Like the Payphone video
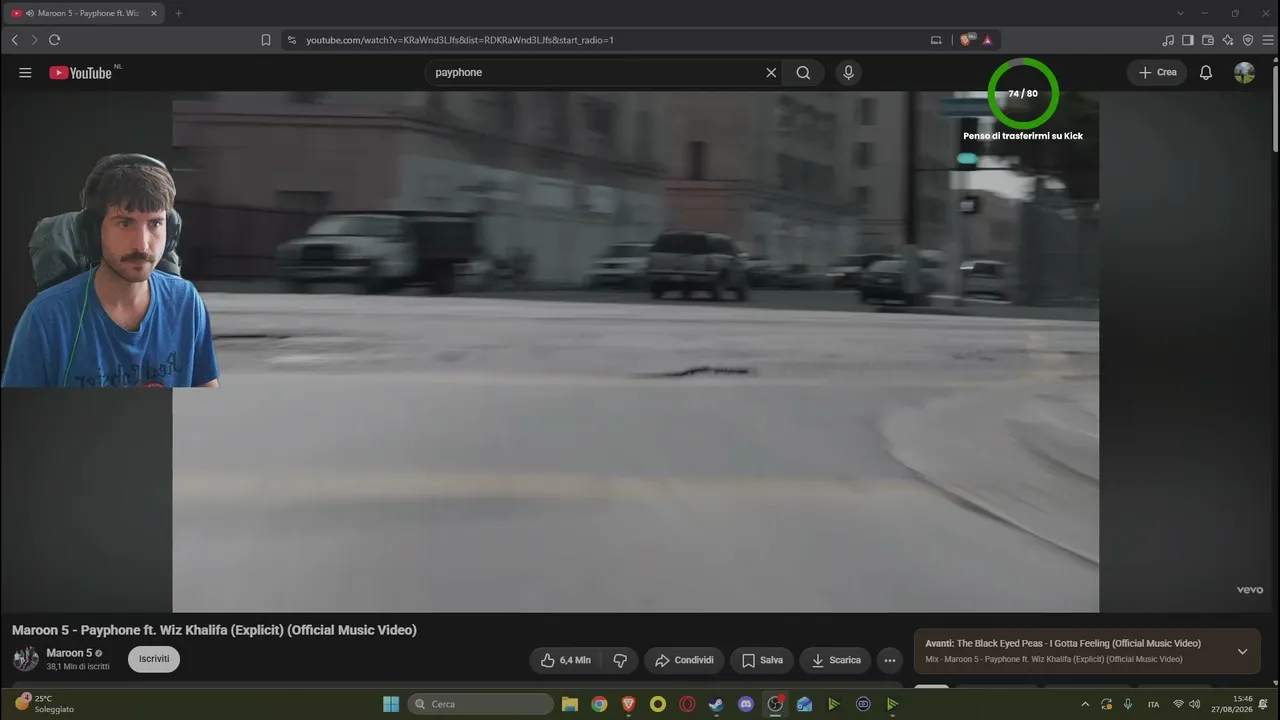This screenshot has width=1280, height=720. tap(566, 660)
